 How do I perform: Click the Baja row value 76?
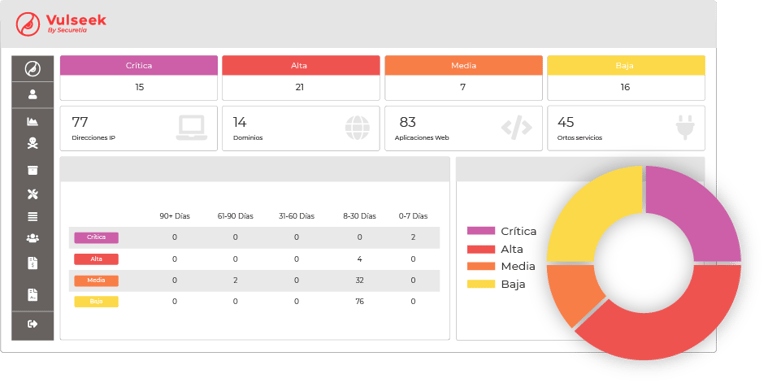360,301
